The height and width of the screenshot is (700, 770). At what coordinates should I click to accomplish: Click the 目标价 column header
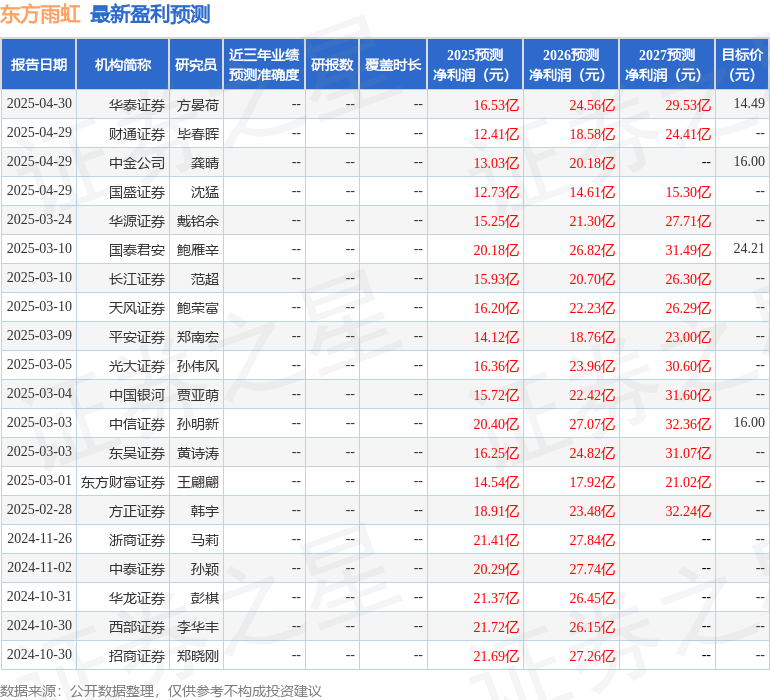click(742, 64)
